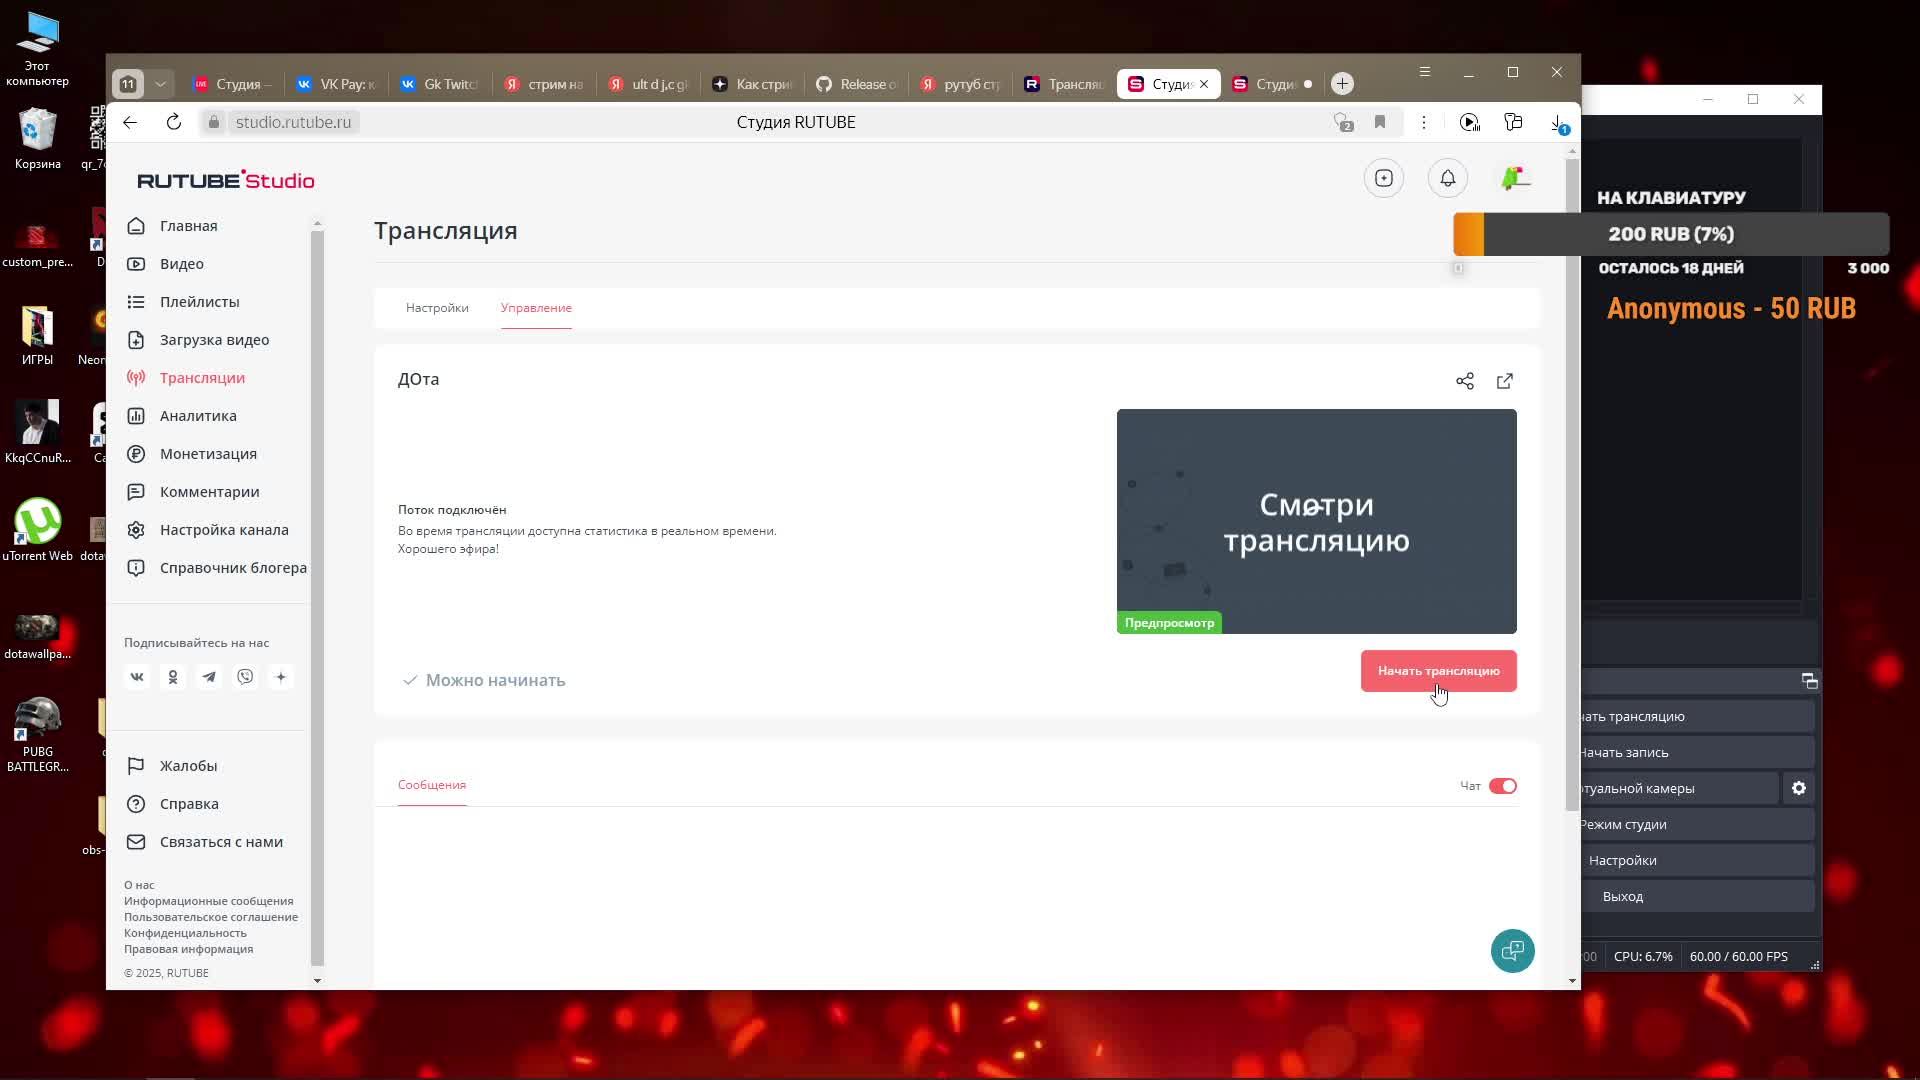Open the Справка help page
1920x1080 pixels.
pos(189,804)
